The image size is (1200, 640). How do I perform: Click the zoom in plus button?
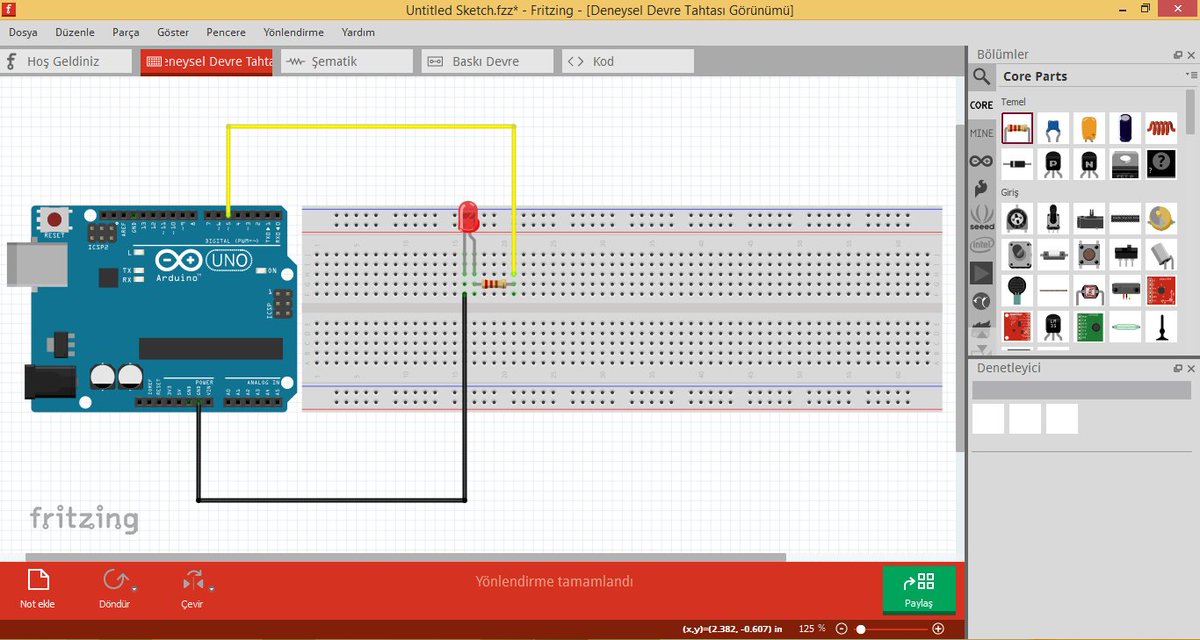click(x=938, y=629)
